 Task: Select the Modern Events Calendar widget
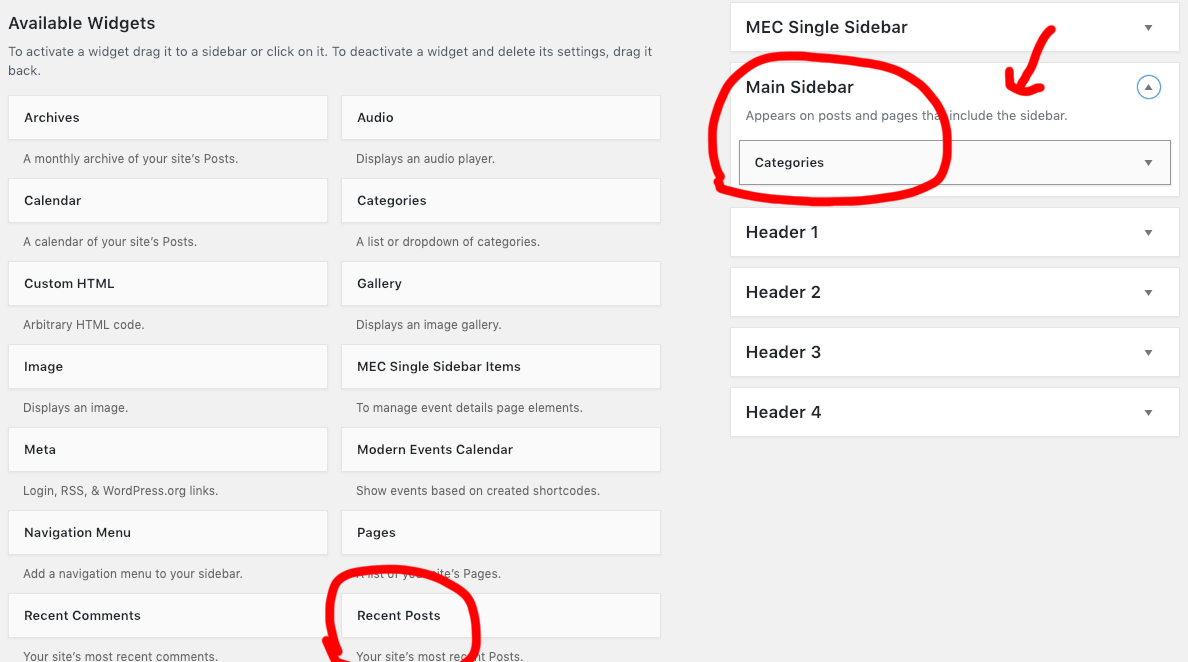[500, 450]
